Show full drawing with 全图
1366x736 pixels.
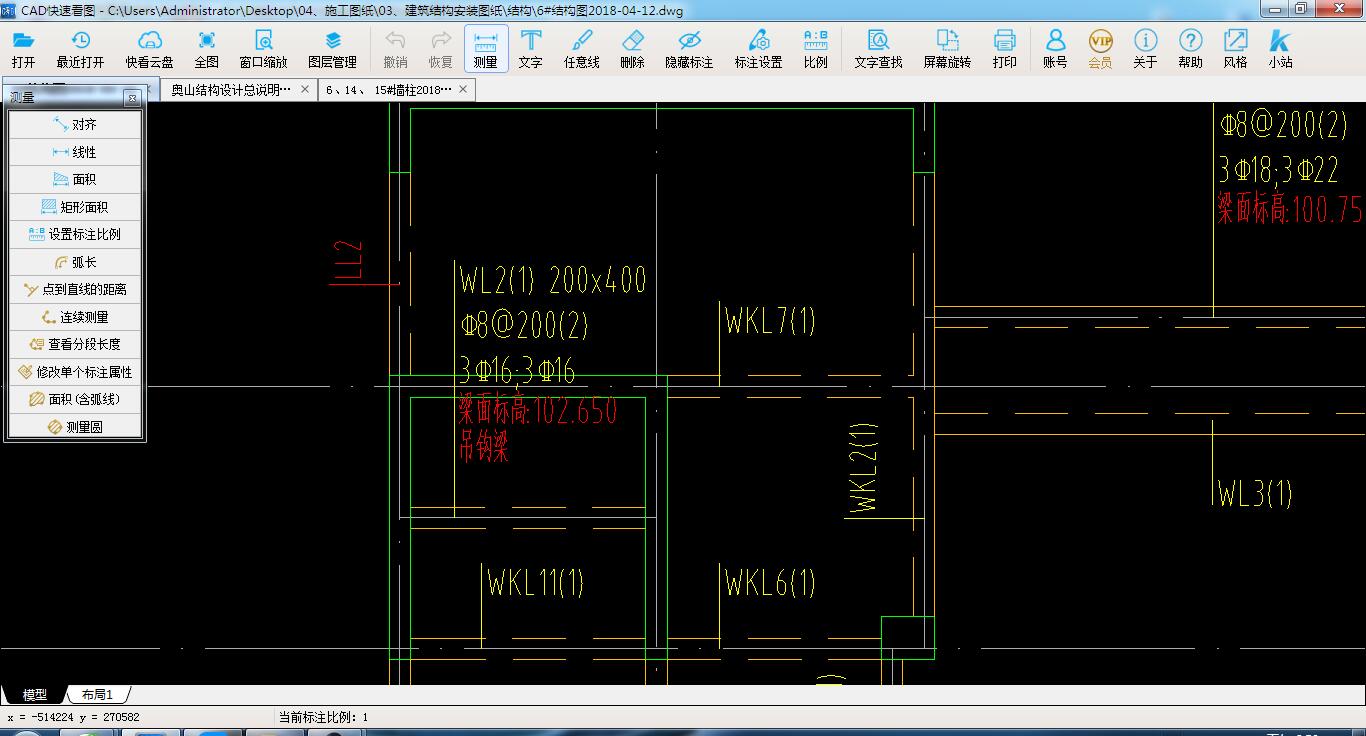click(207, 49)
